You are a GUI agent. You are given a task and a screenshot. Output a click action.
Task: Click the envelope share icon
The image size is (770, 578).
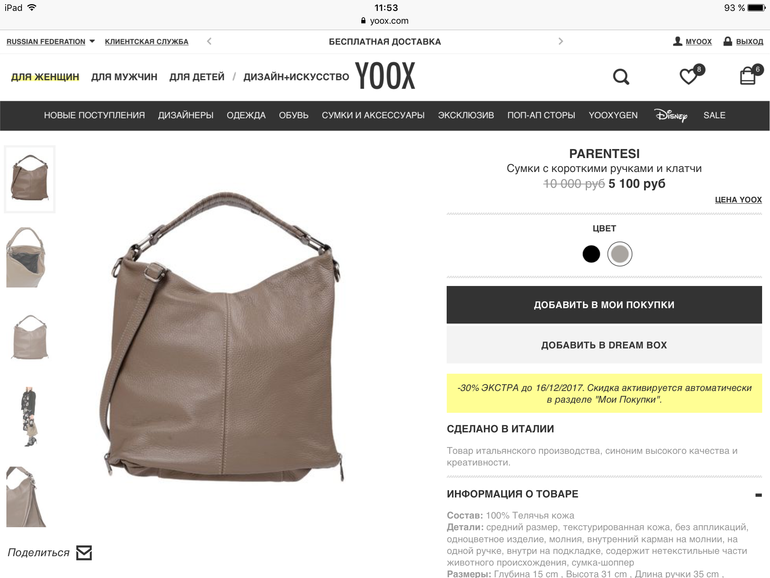[84, 552]
